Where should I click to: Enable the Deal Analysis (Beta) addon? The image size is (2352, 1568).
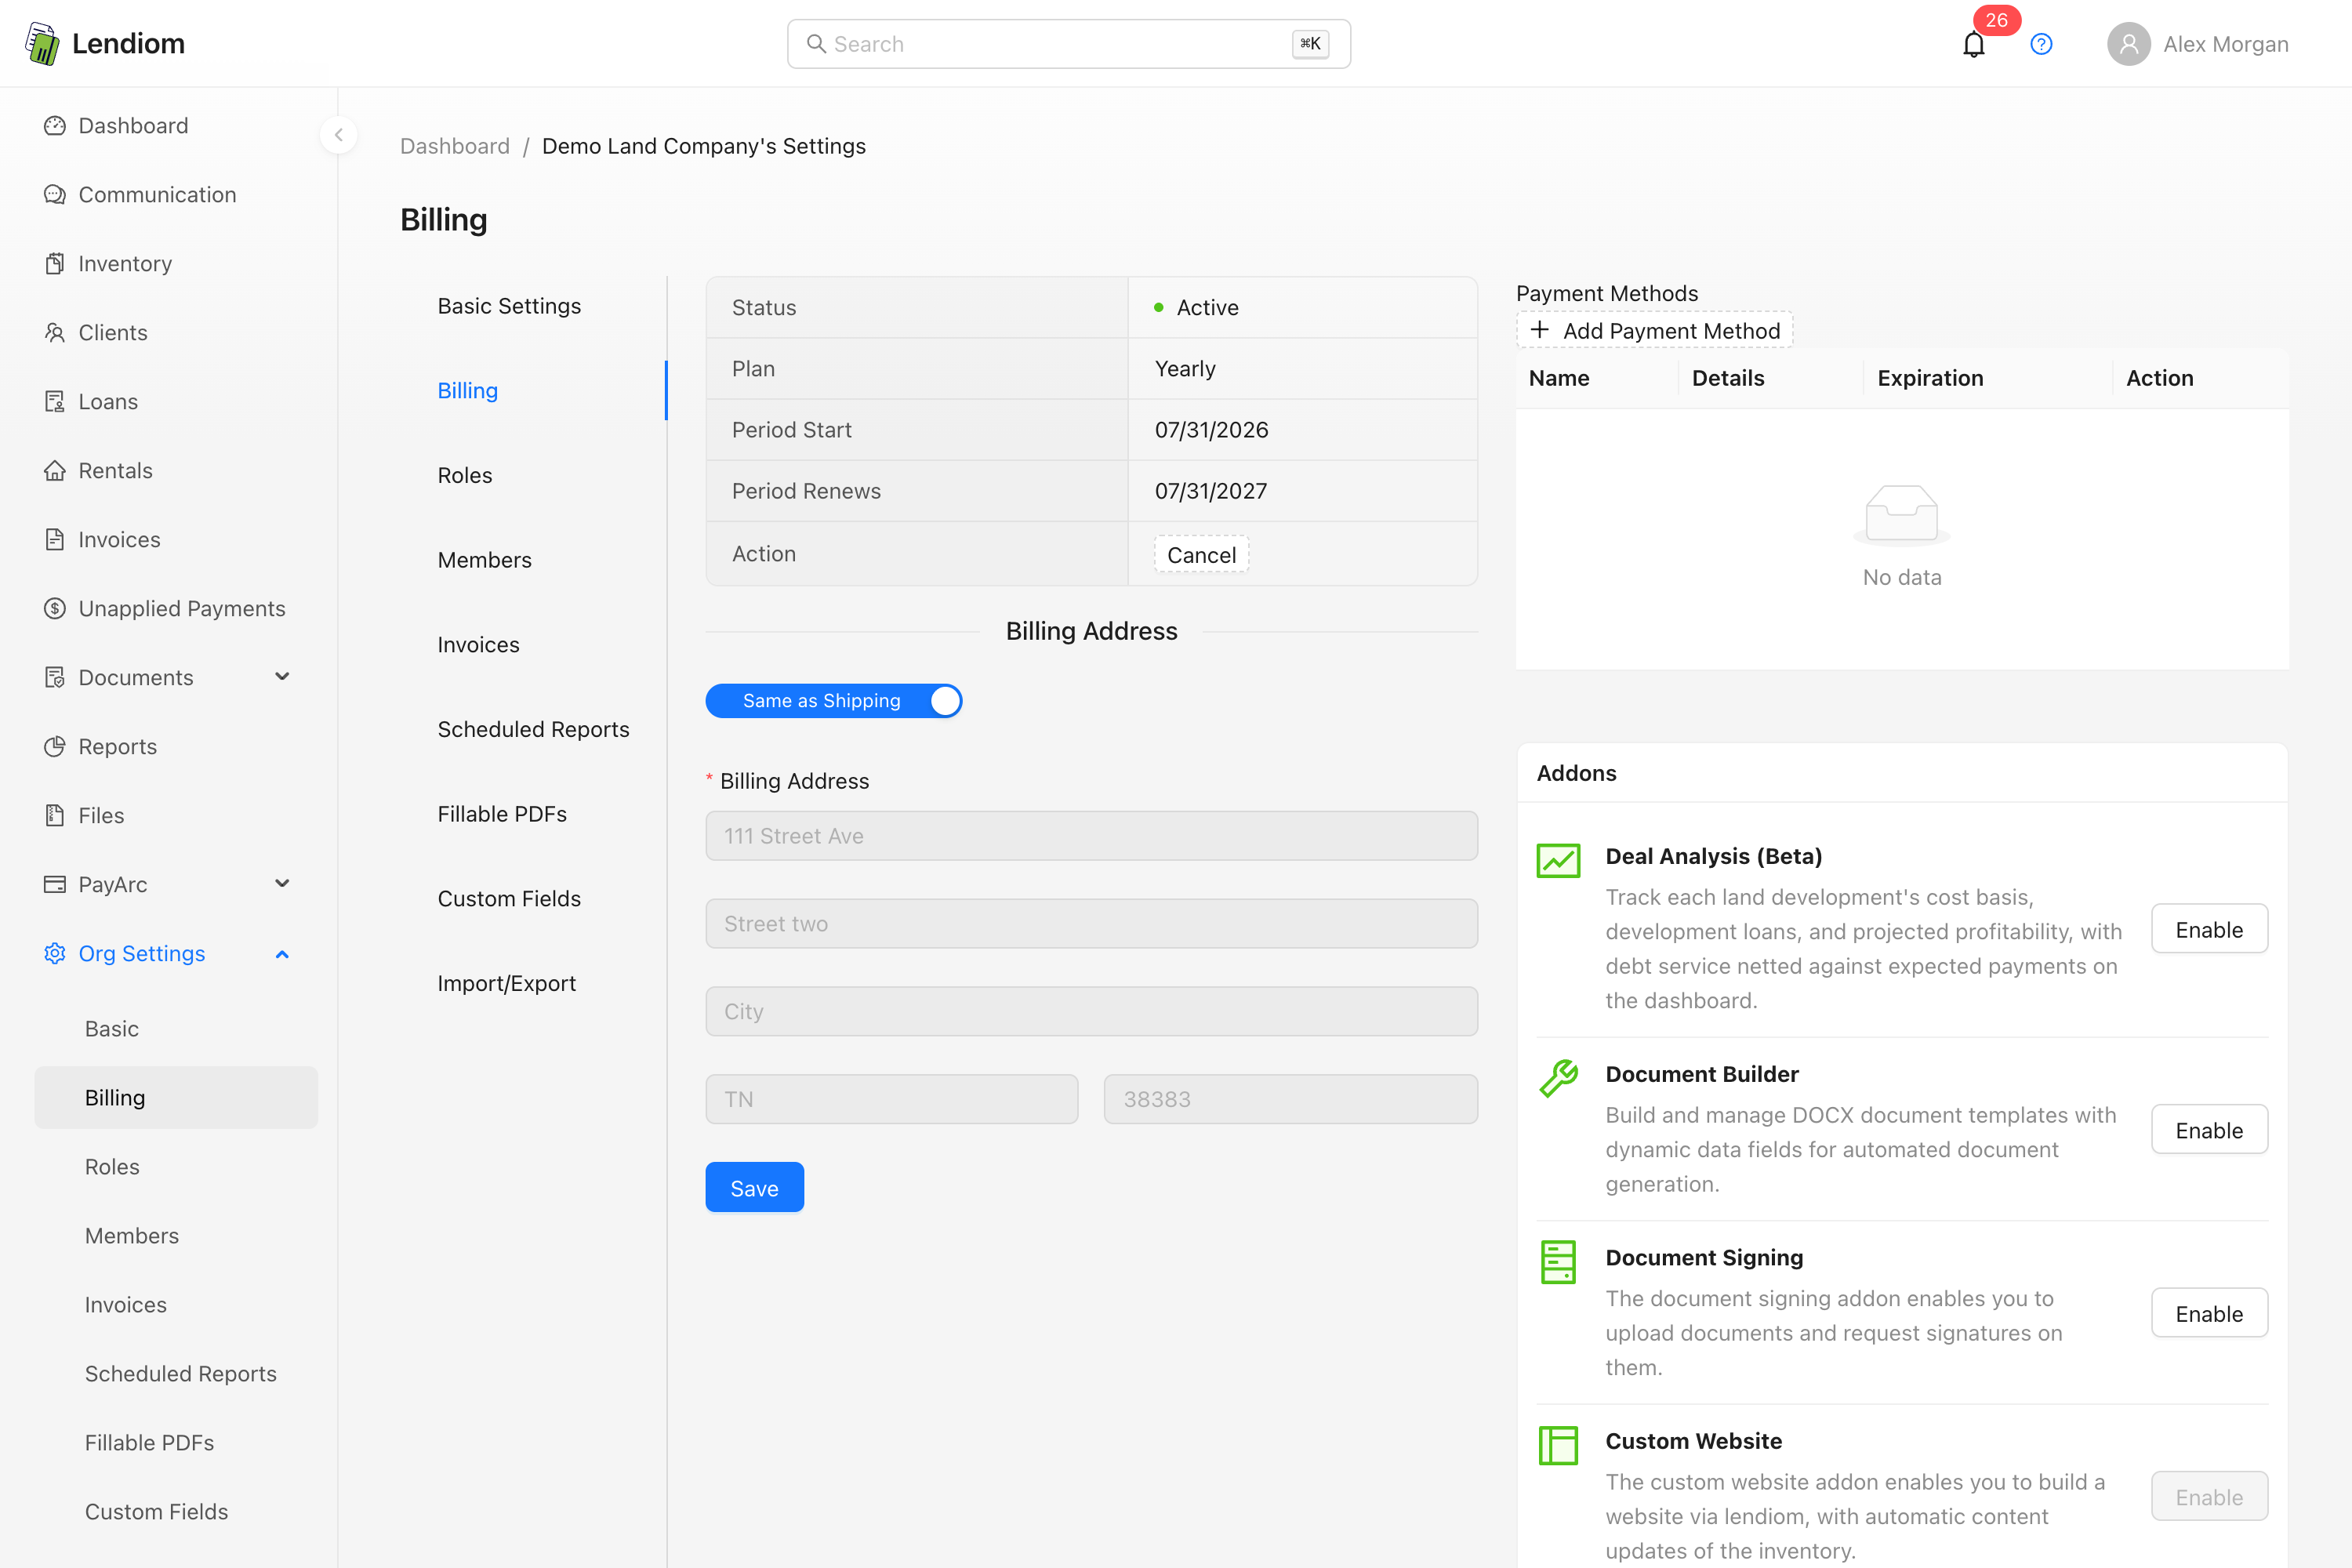[2209, 929]
